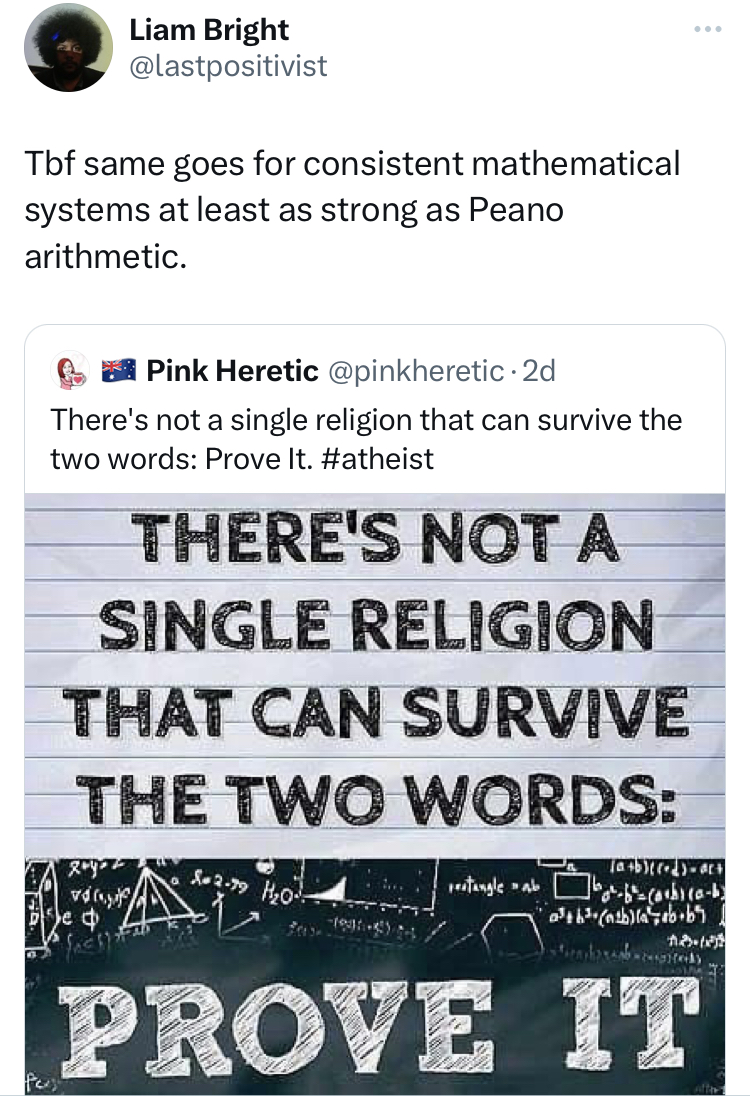Click the 'SINGLE RELIGION' line in the meme
Viewport: 750px width, 1103px height.
374,627
